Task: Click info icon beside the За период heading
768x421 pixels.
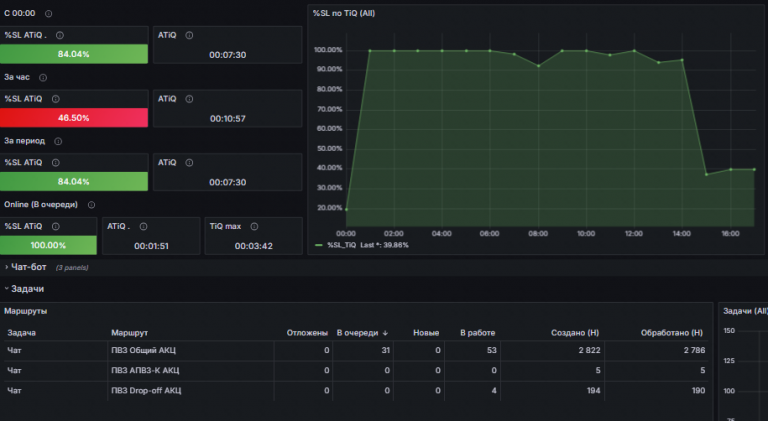Action: pyautogui.click(x=58, y=141)
